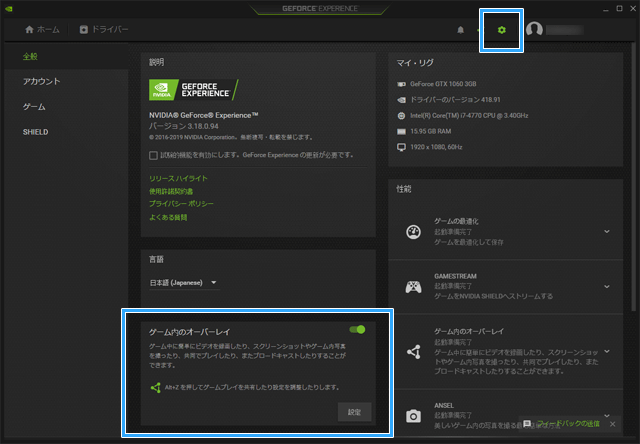640x444 pixels.
Task: Click the フィードバックの送信 link
Action: [x=568, y=424]
